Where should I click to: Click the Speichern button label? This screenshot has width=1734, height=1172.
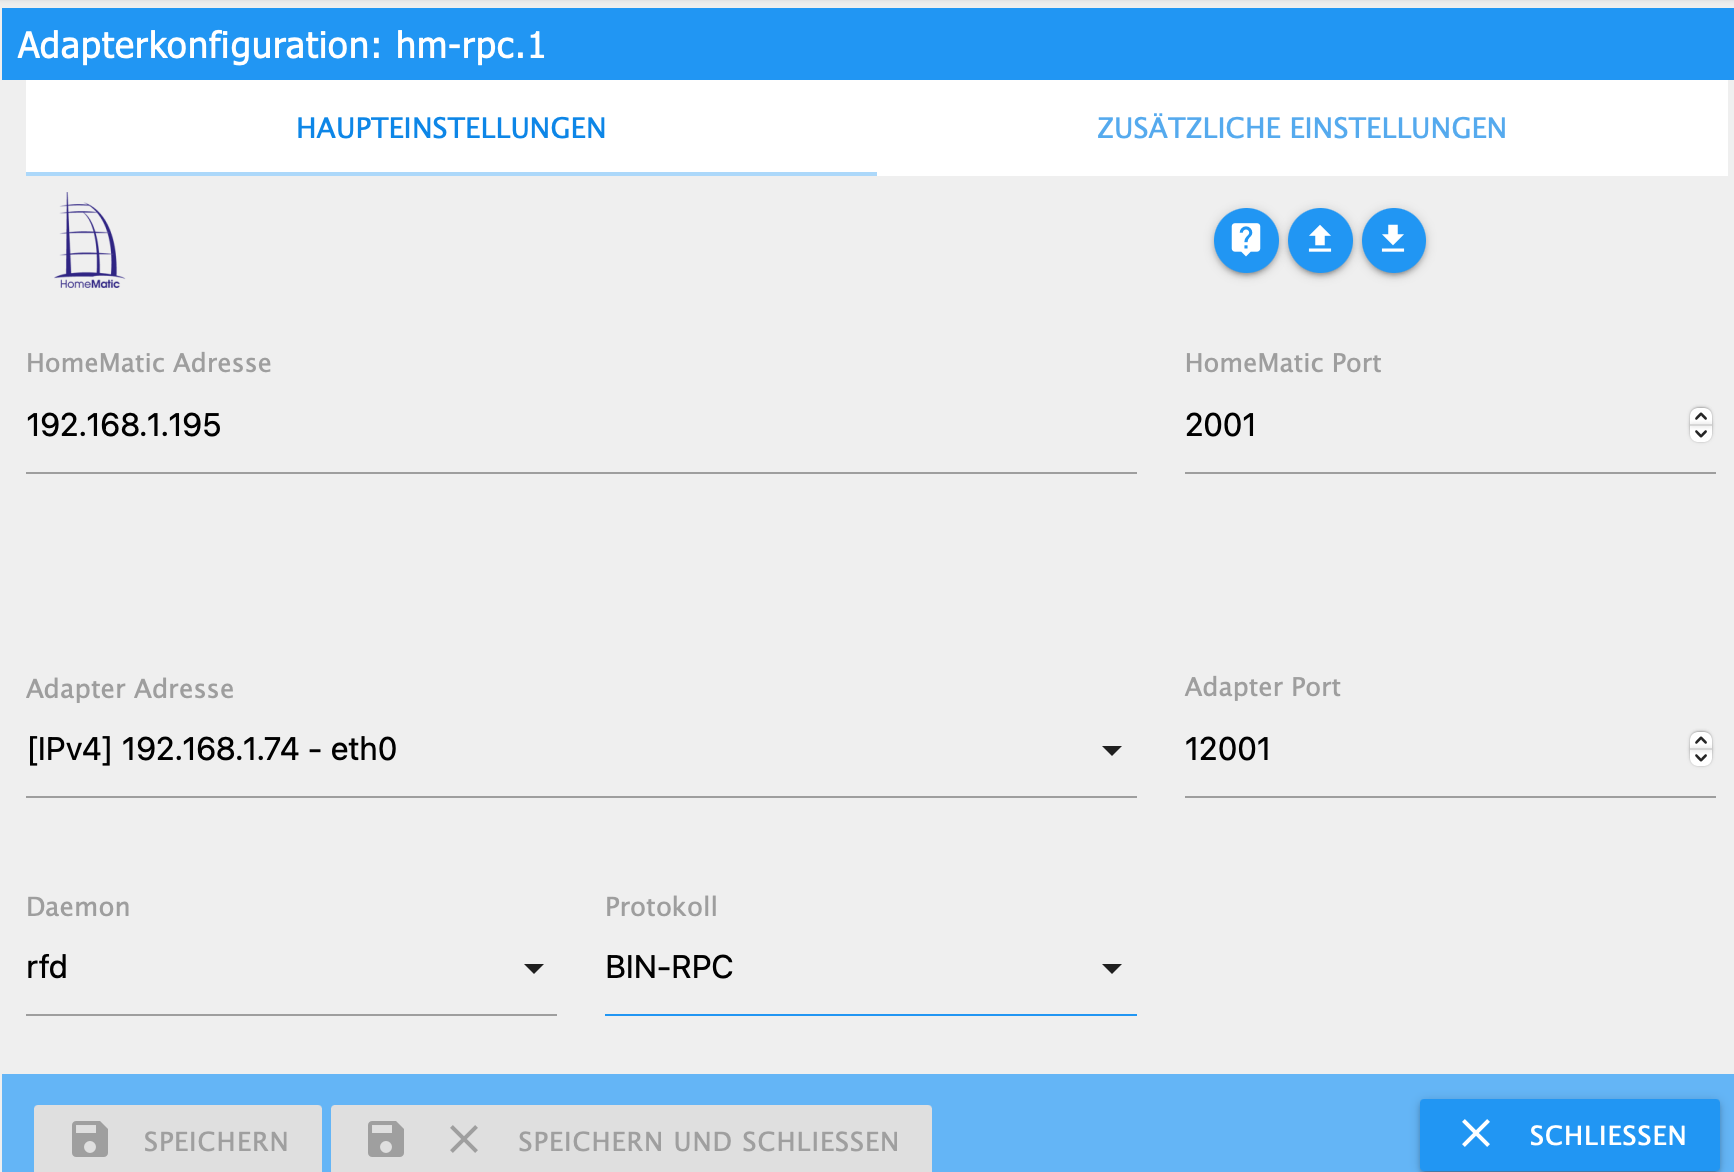pos(216,1141)
